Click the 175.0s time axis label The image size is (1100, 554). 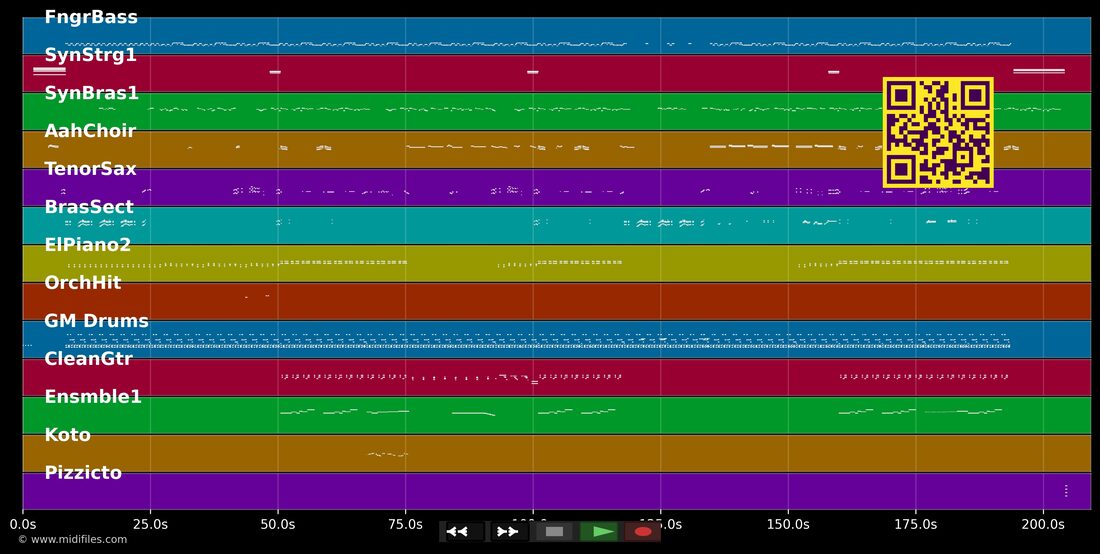915,525
